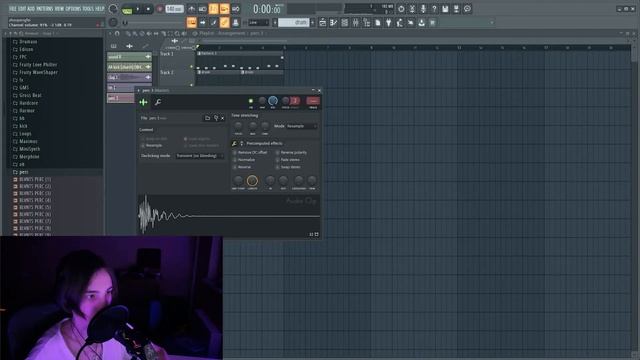Expand the Harmor browser folder

pos(27,111)
